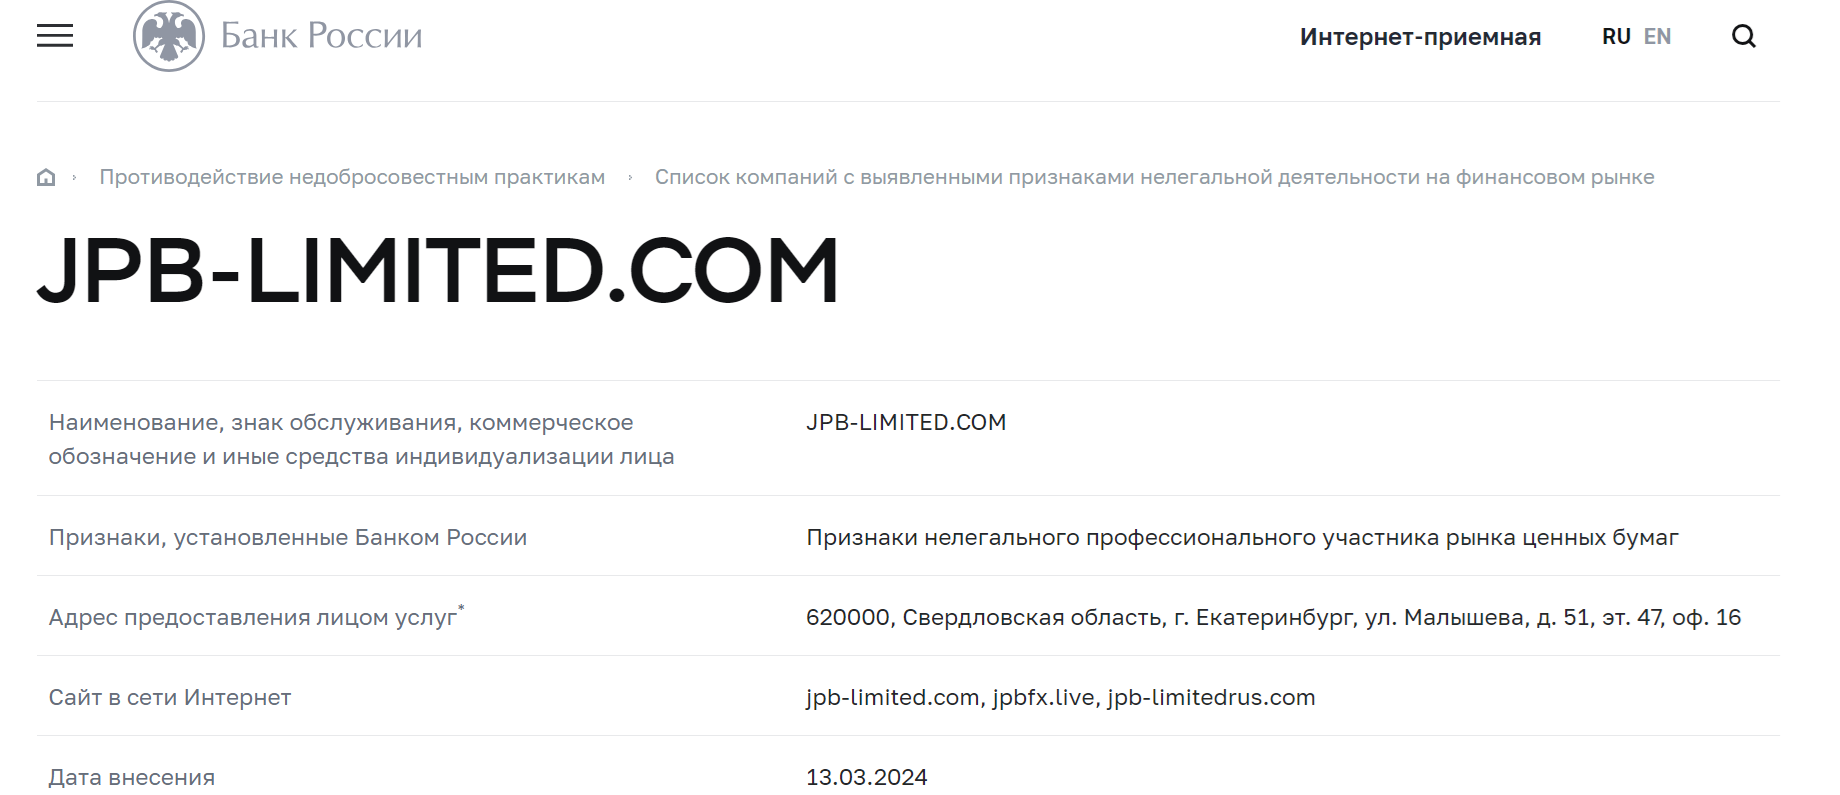Open Список компаний с выявленными признаками breadcrumb
Image resolution: width=1840 pixels, height=795 pixels.
pos(1154,177)
